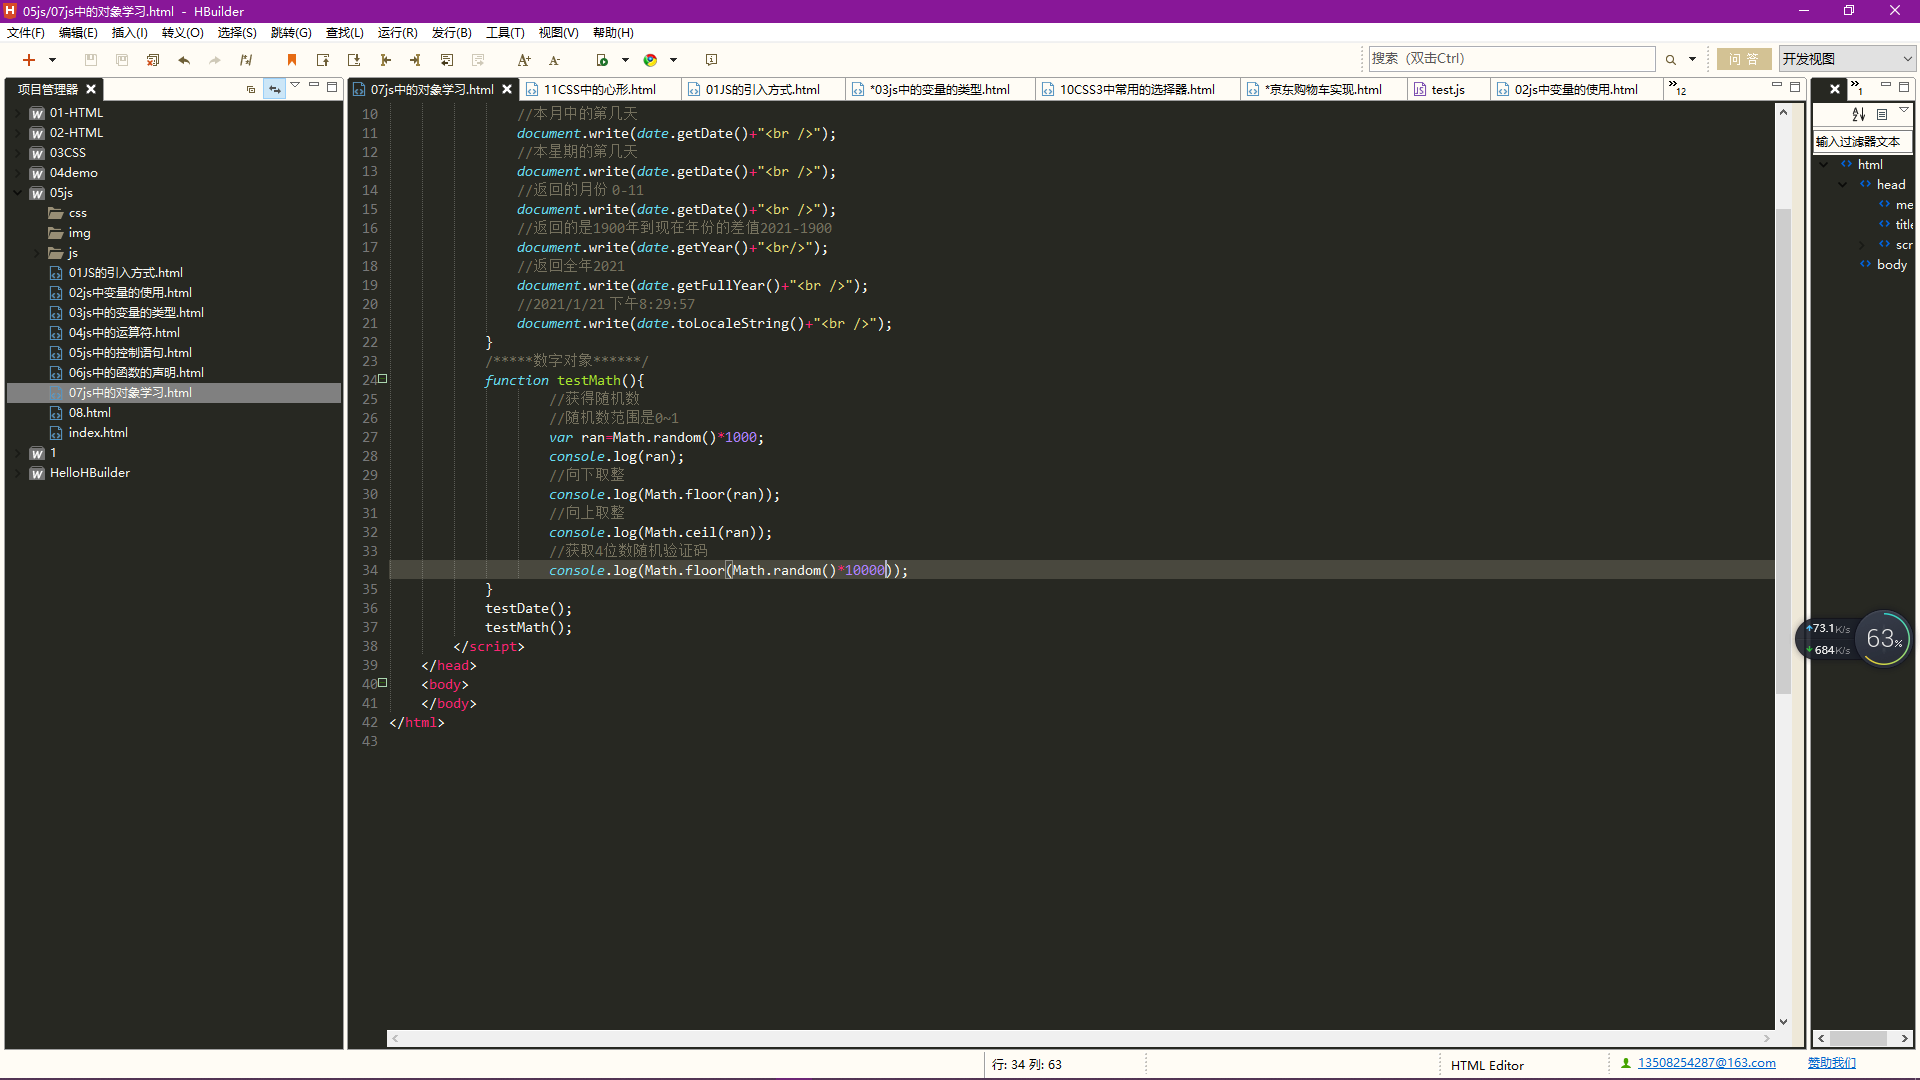Switch to 11CSS中的心形.html tab
The height and width of the screenshot is (1080, 1920).
pos(599,90)
